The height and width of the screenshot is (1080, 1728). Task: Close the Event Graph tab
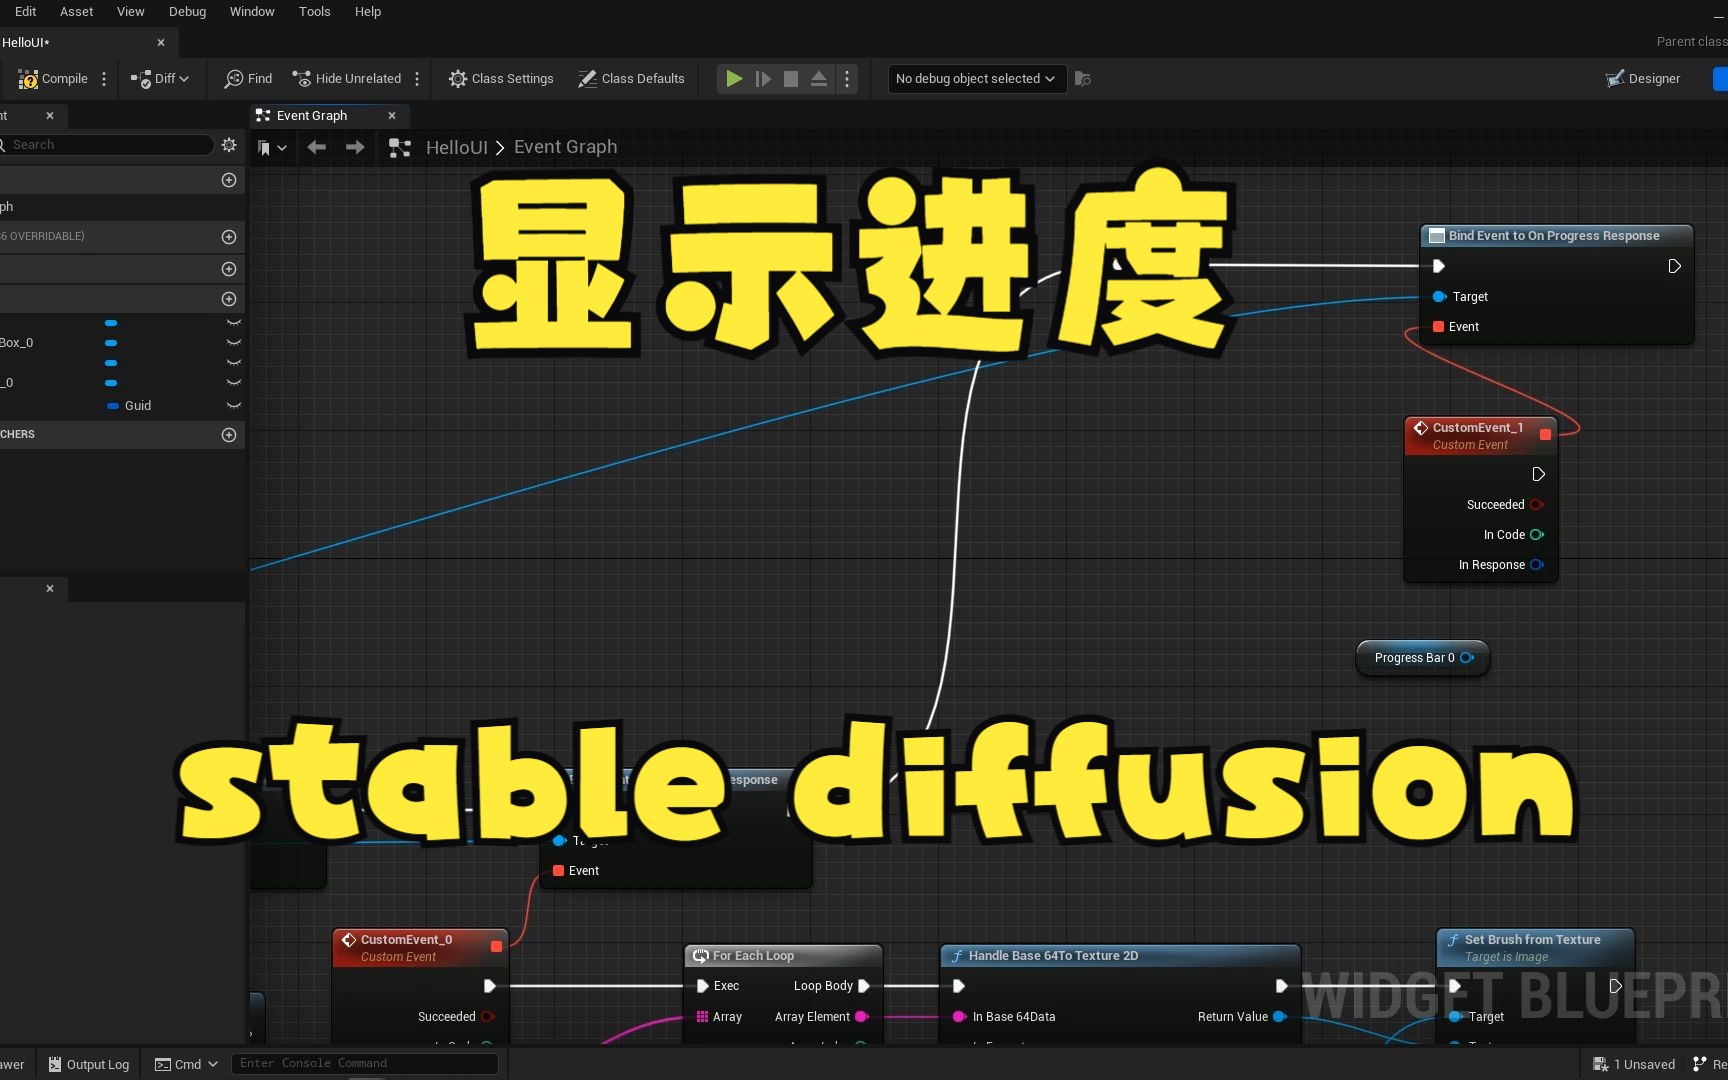(392, 116)
